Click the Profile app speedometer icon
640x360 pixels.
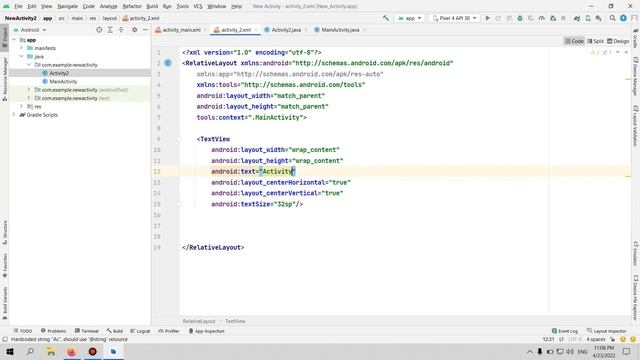point(542,18)
